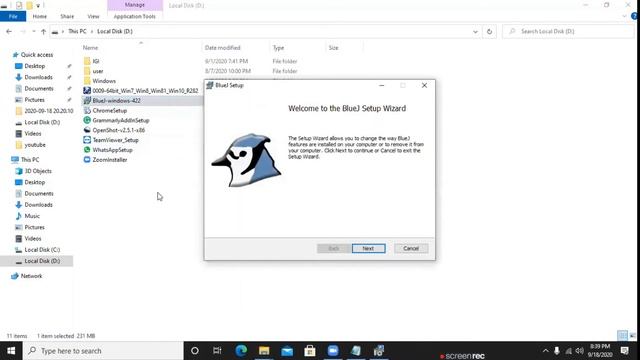
Task: Refresh the Local Disk (D:) view
Action: (489, 31)
